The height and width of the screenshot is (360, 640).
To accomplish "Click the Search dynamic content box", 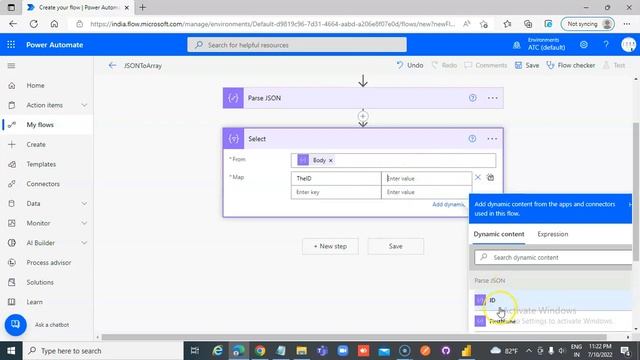I will (x=553, y=258).
